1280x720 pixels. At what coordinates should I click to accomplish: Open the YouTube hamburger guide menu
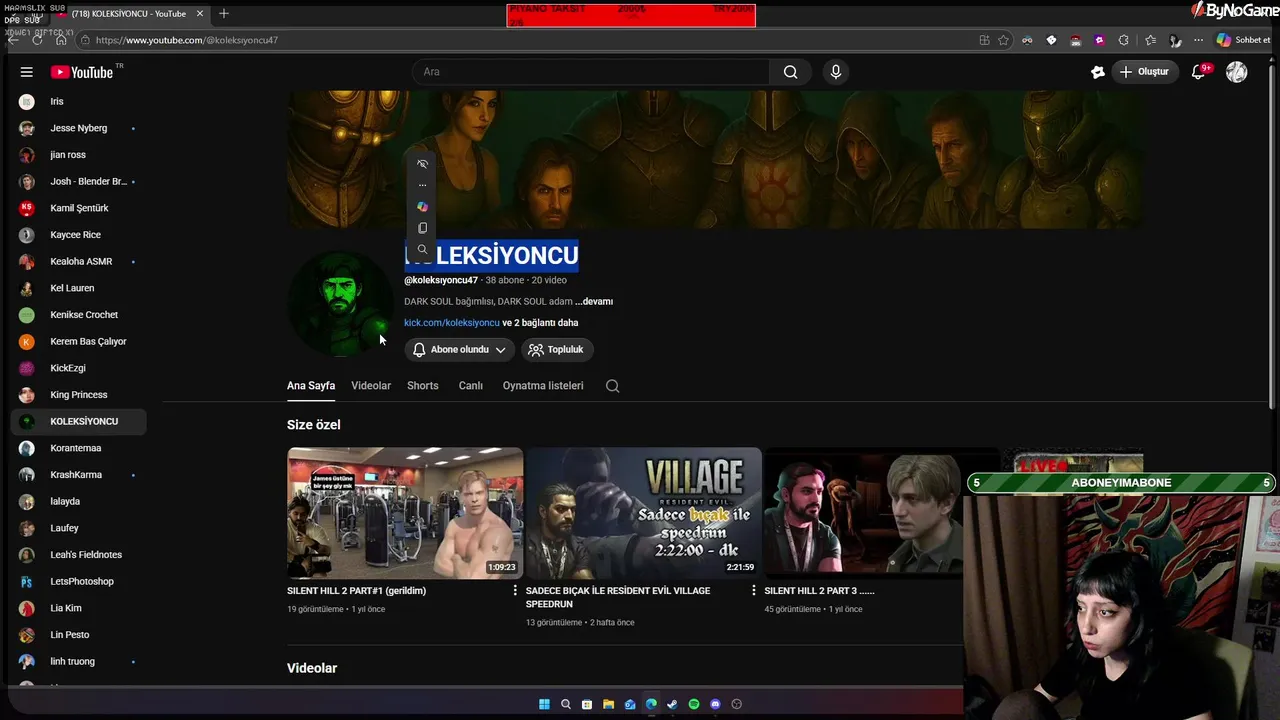(27, 72)
